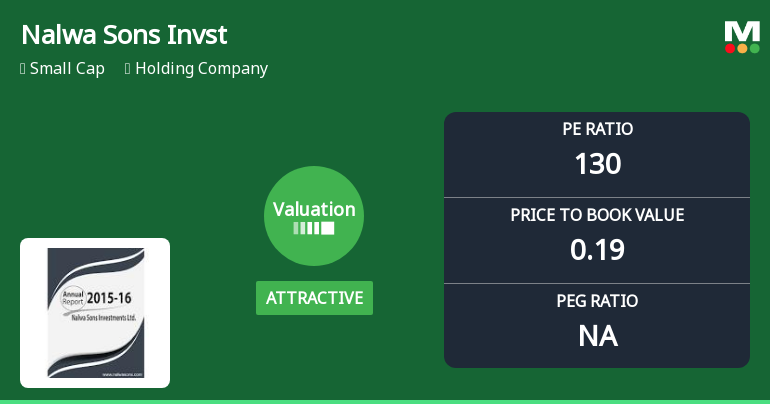Open the Small Cap category label
Screen dimensions: 770x404
(x=67, y=69)
